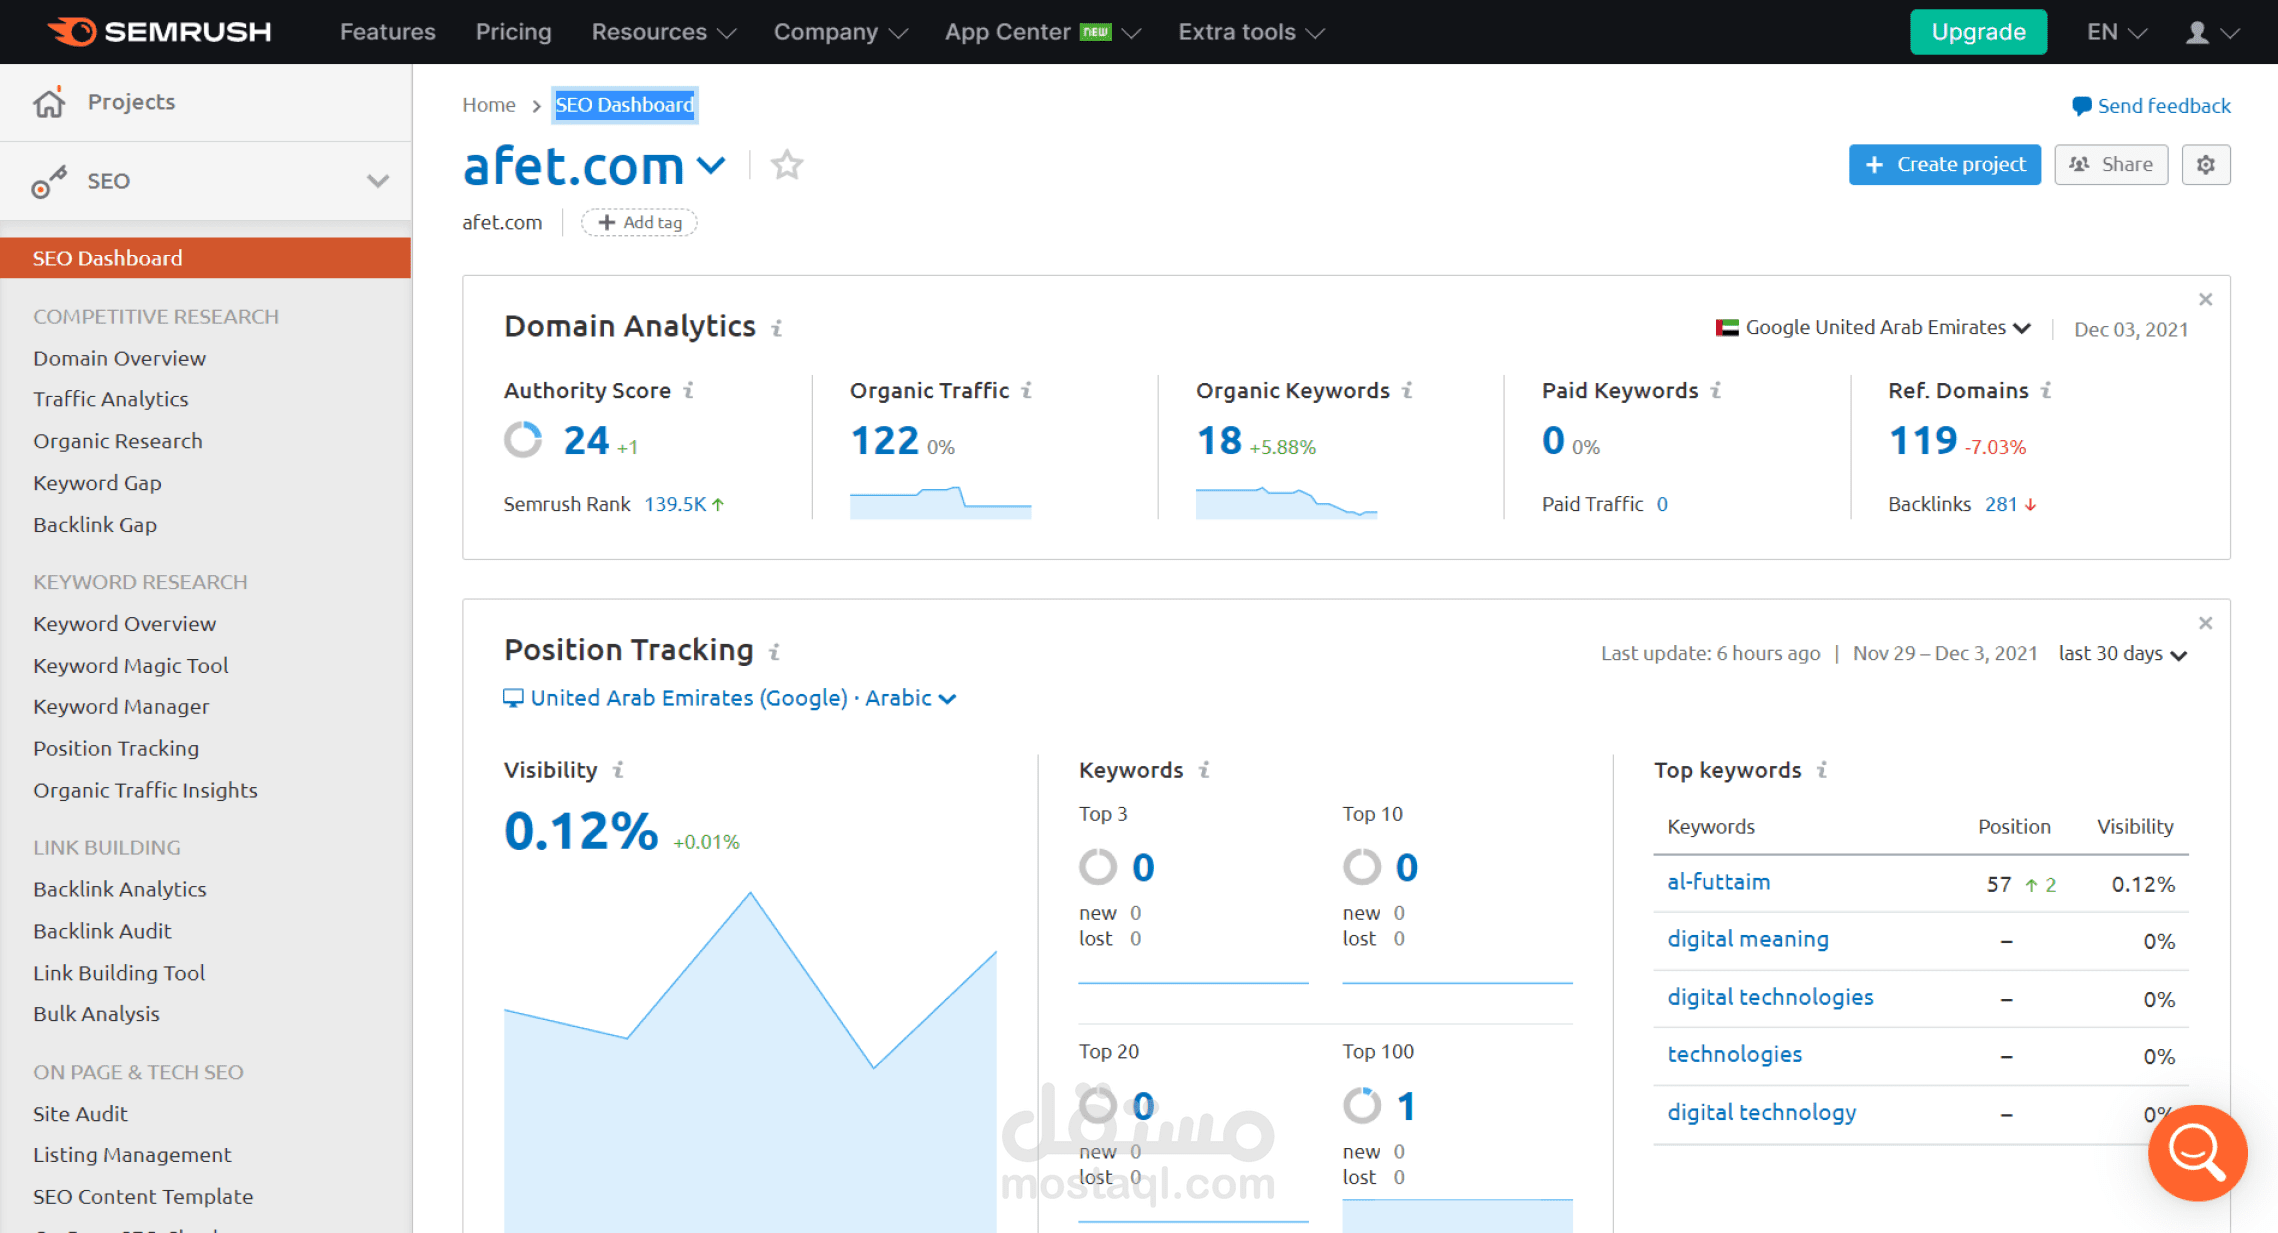
Task: Collapse the SEO sidebar section
Action: 377,181
